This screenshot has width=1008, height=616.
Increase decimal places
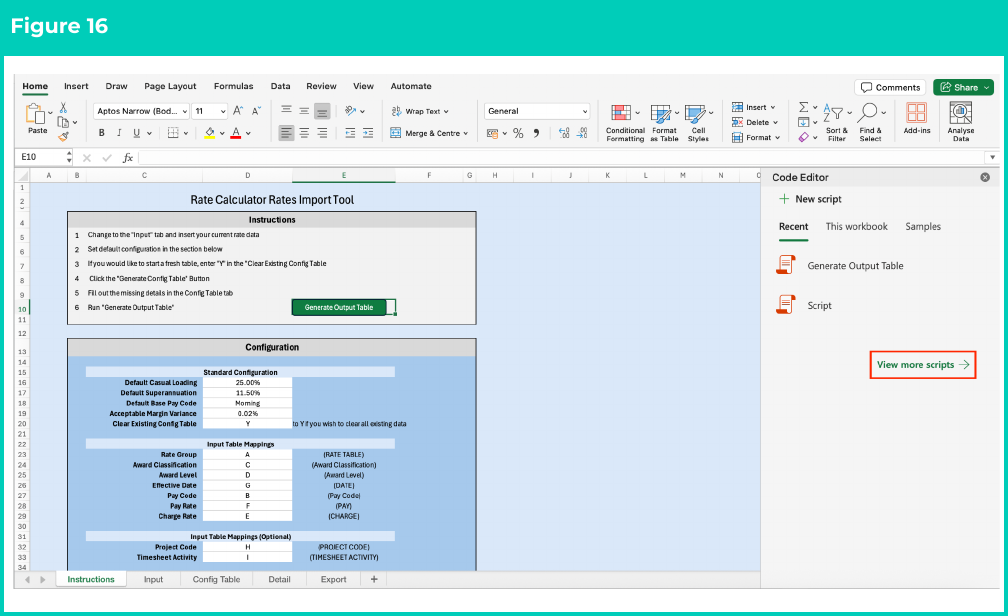[x=564, y=133]
